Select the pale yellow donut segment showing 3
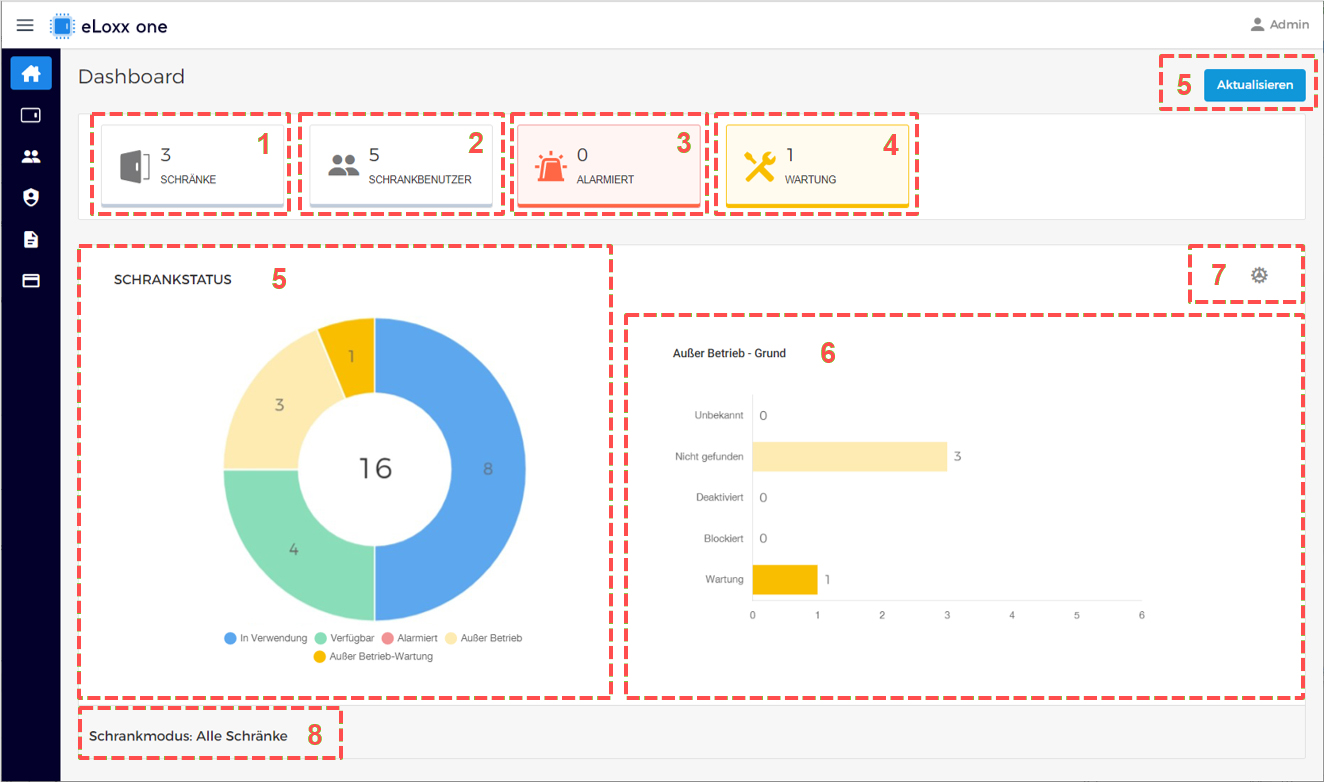The height and width of the screenshot is (782, 1324). tap(279, 405)
